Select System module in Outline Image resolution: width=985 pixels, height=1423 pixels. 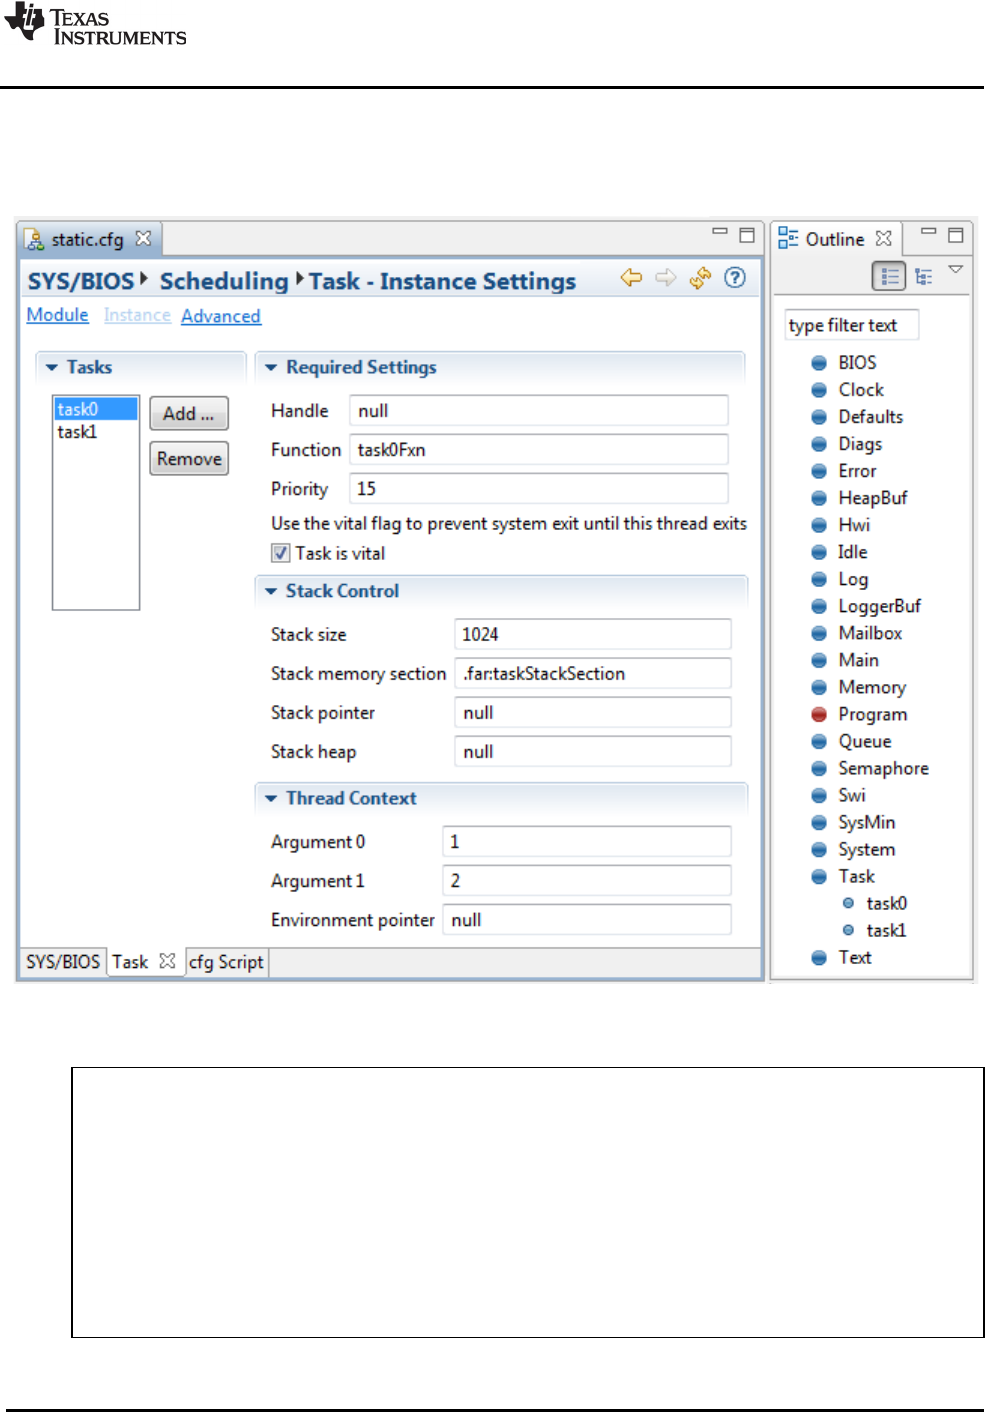tap(866, 849)
